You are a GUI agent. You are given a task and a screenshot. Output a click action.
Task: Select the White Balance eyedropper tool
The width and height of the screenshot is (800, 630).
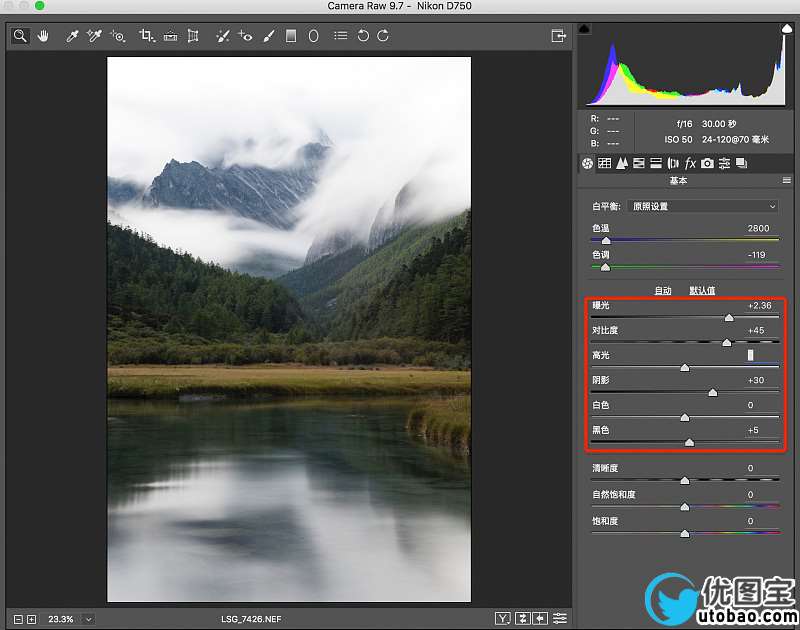[72, 36]
